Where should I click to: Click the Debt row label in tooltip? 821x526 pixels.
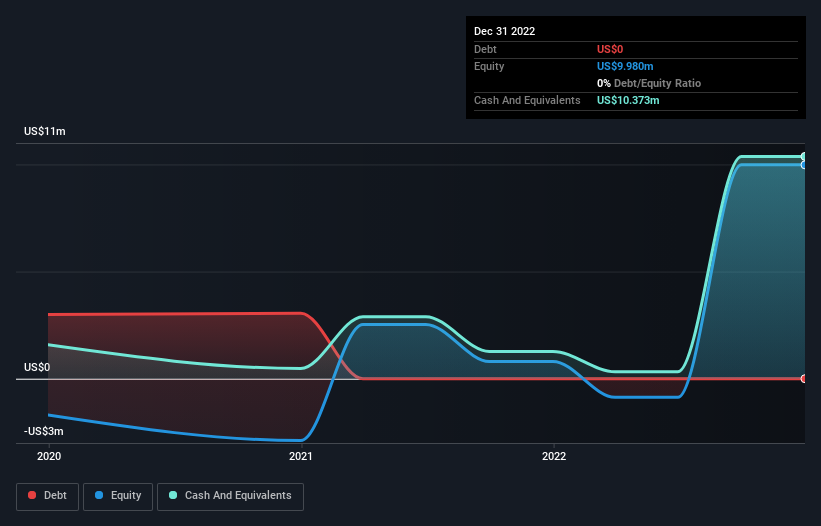click(x=485, y=49)
